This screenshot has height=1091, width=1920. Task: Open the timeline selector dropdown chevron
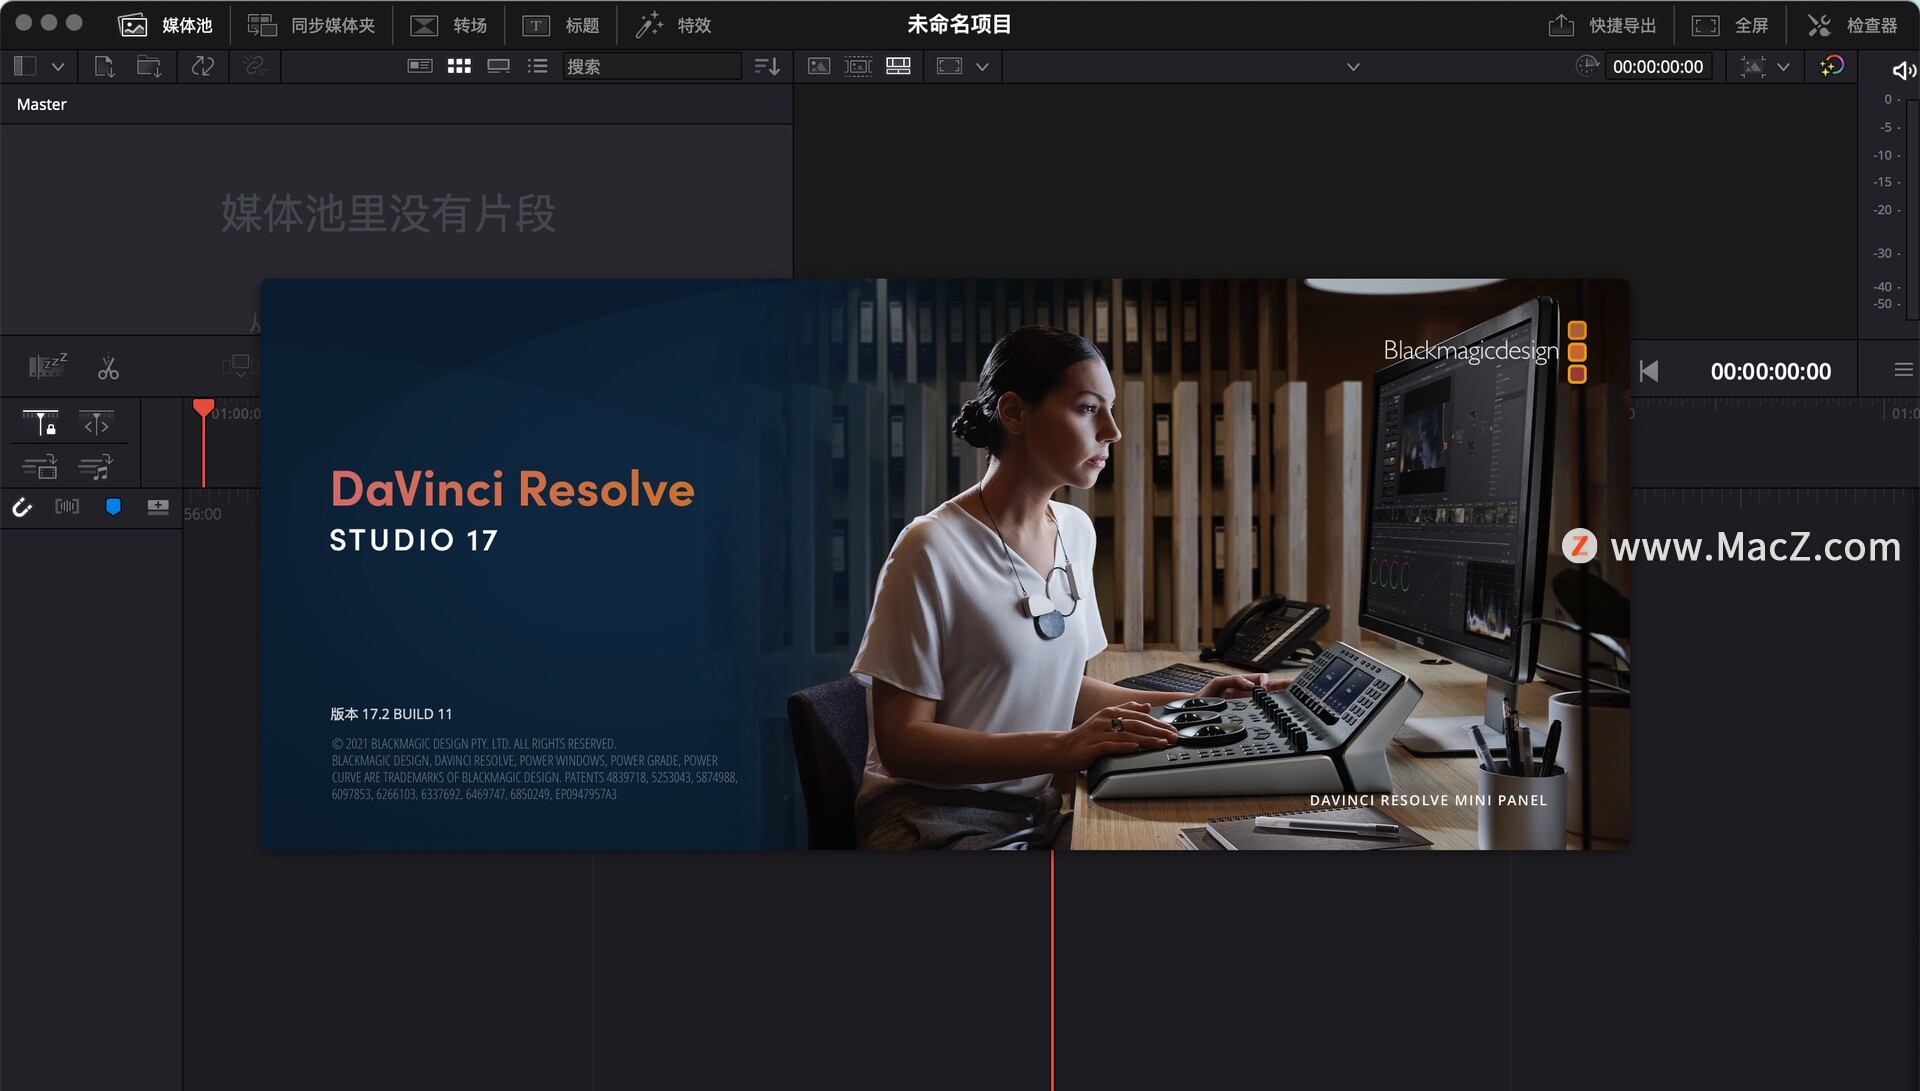click(x=1353, y=67)
